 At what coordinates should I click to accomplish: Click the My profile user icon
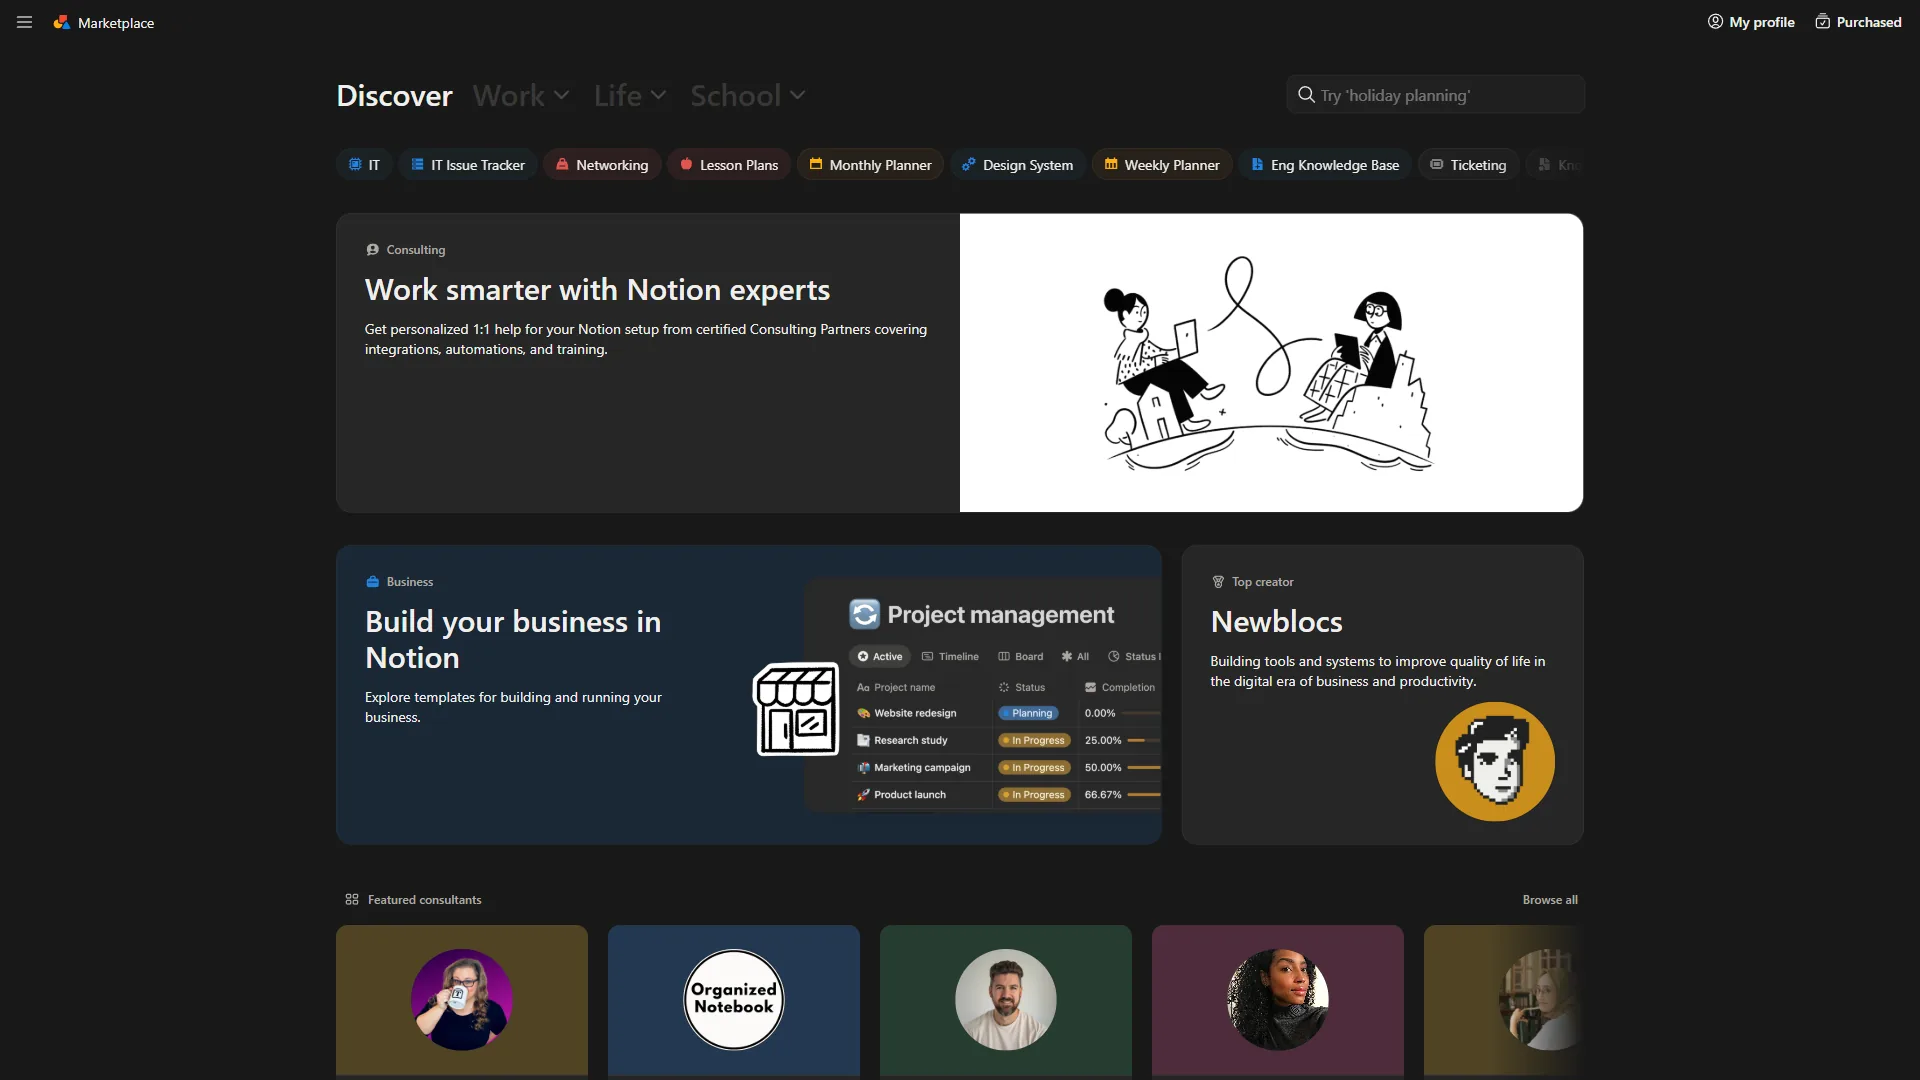[1715, 22]
